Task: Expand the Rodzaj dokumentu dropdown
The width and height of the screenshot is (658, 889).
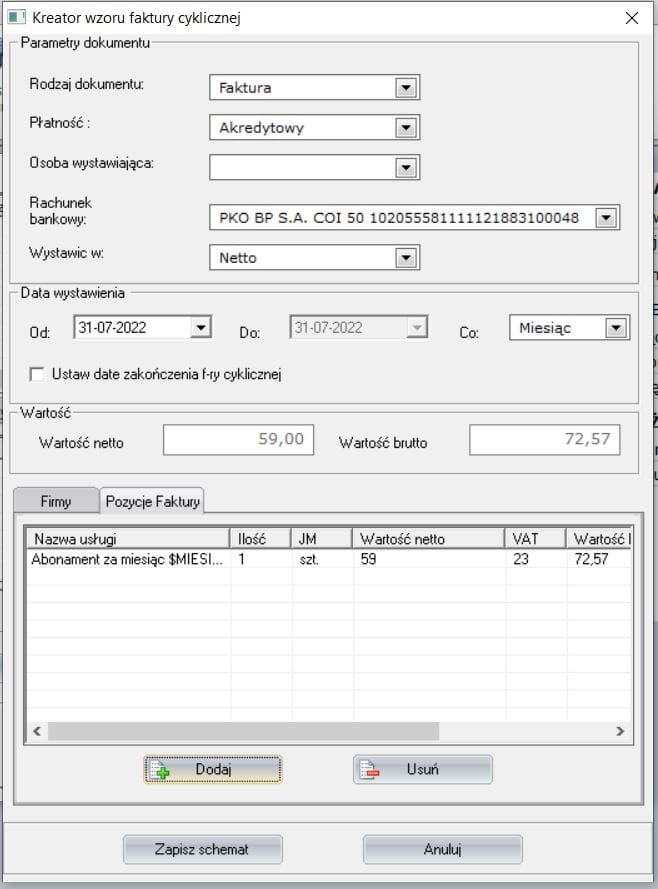Action: pos(405,88)
